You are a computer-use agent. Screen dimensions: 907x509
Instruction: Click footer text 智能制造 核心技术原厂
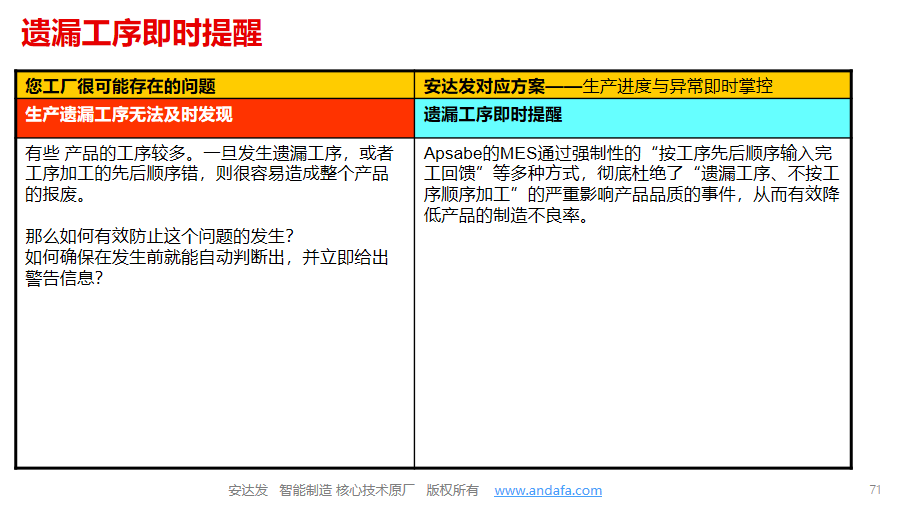[346, 490]
